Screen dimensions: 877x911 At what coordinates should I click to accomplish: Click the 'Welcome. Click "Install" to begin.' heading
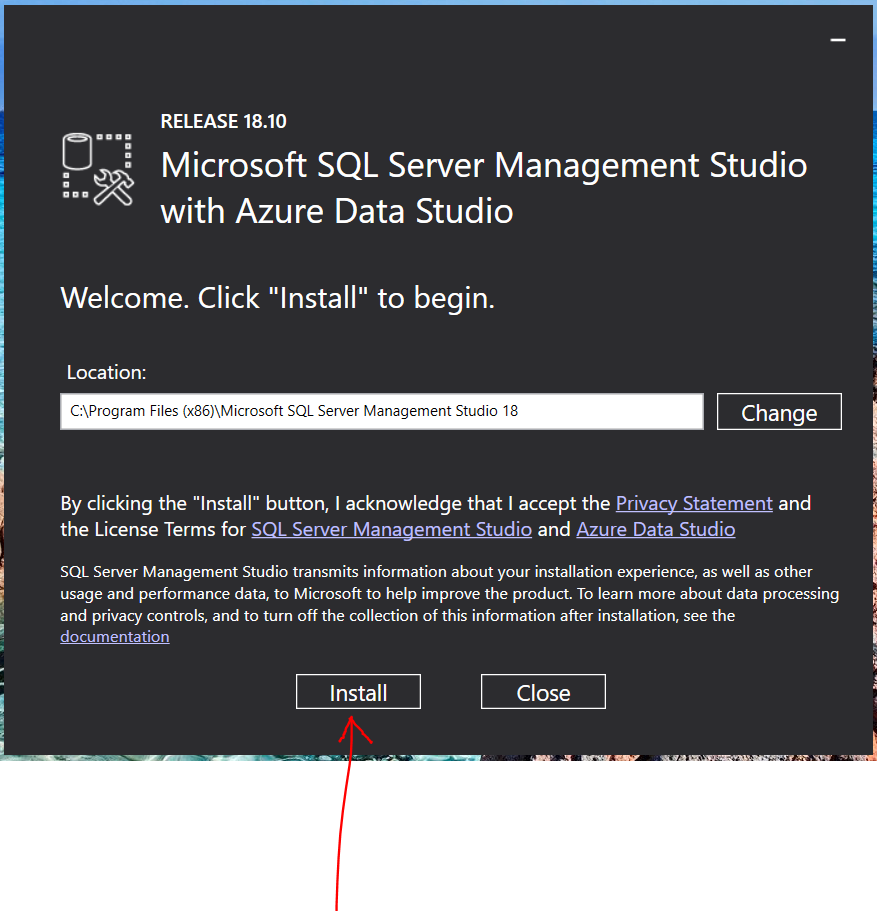[278, 298]
